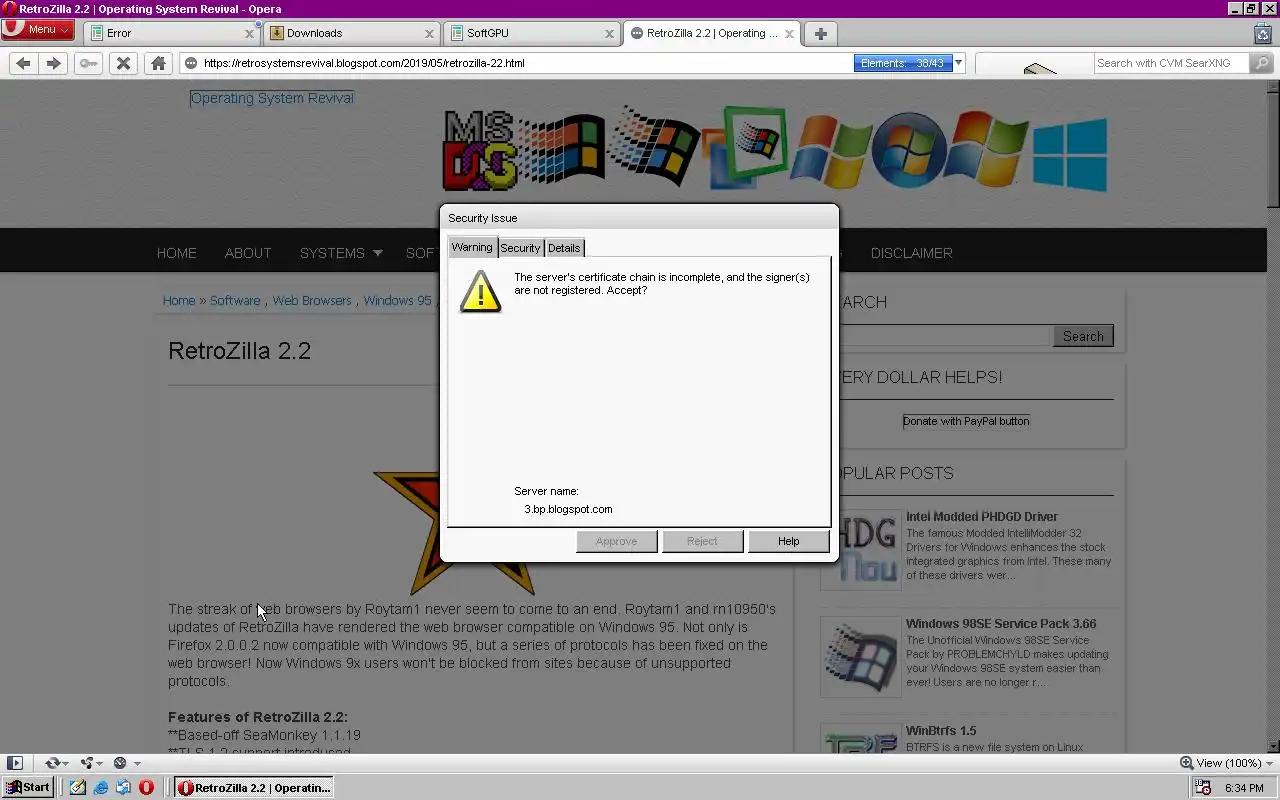Close the Downloads tab
Image resolution: width=1280 pixels, height=800 pixels.
click(x=429, y=33)
